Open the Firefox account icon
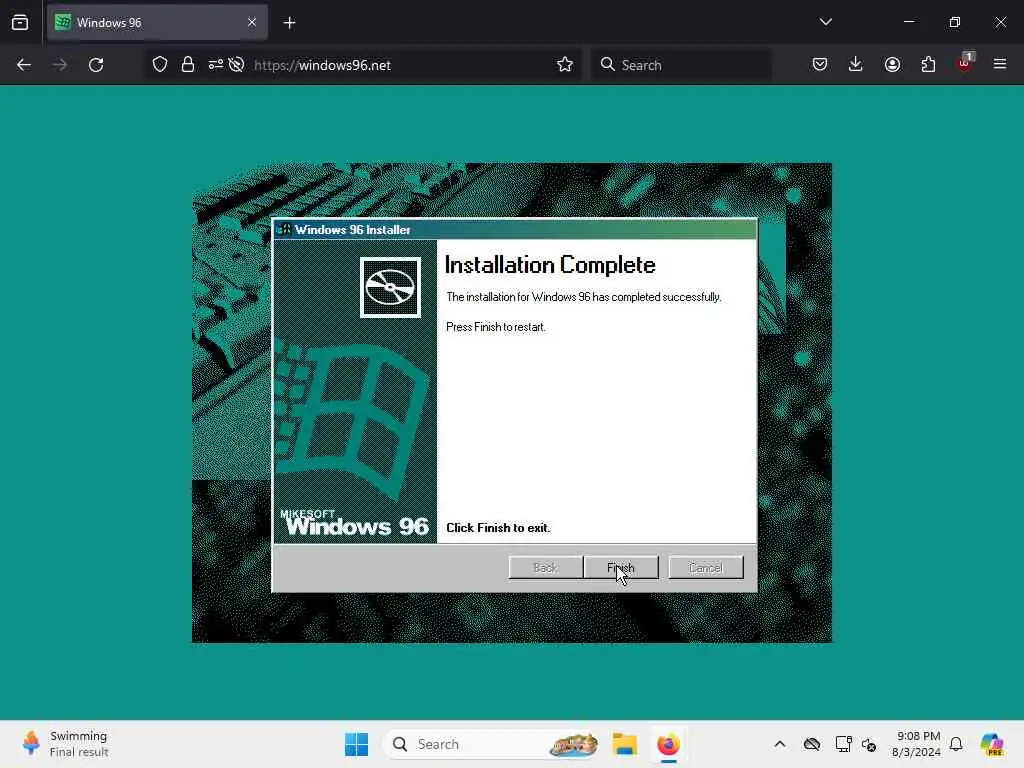 pos(892,65)
